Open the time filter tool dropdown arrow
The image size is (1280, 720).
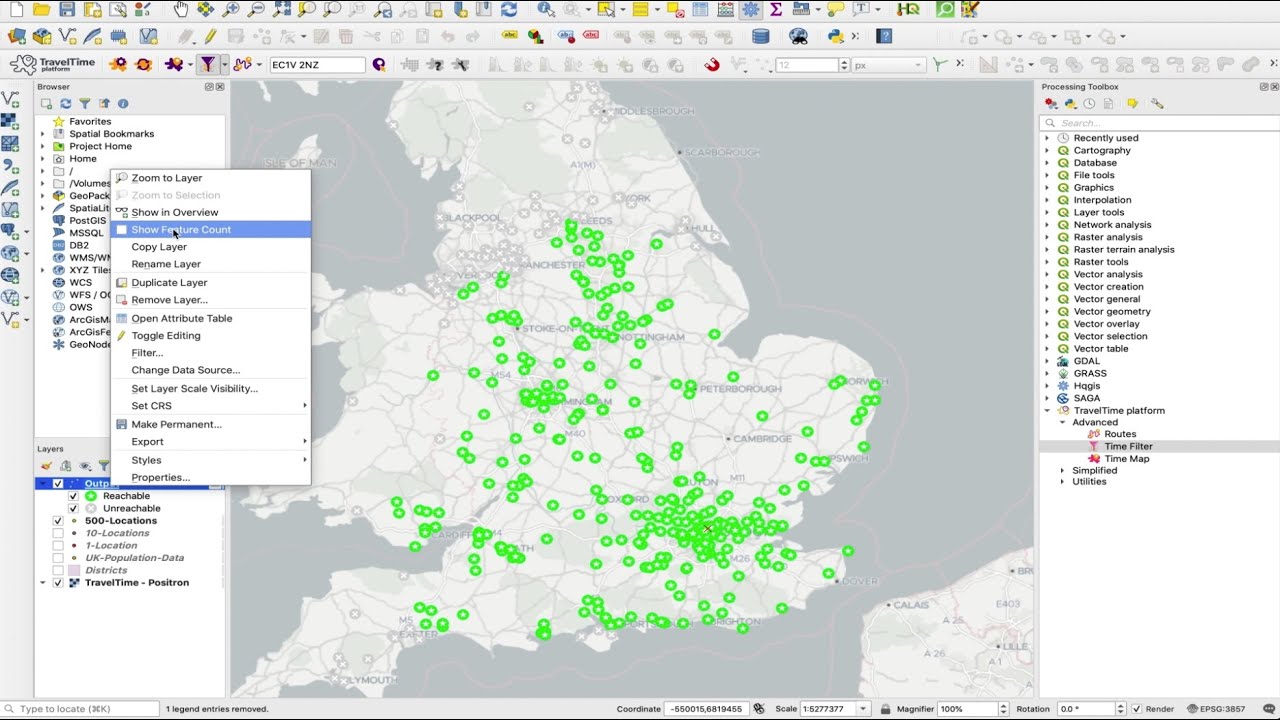(223, 64)
